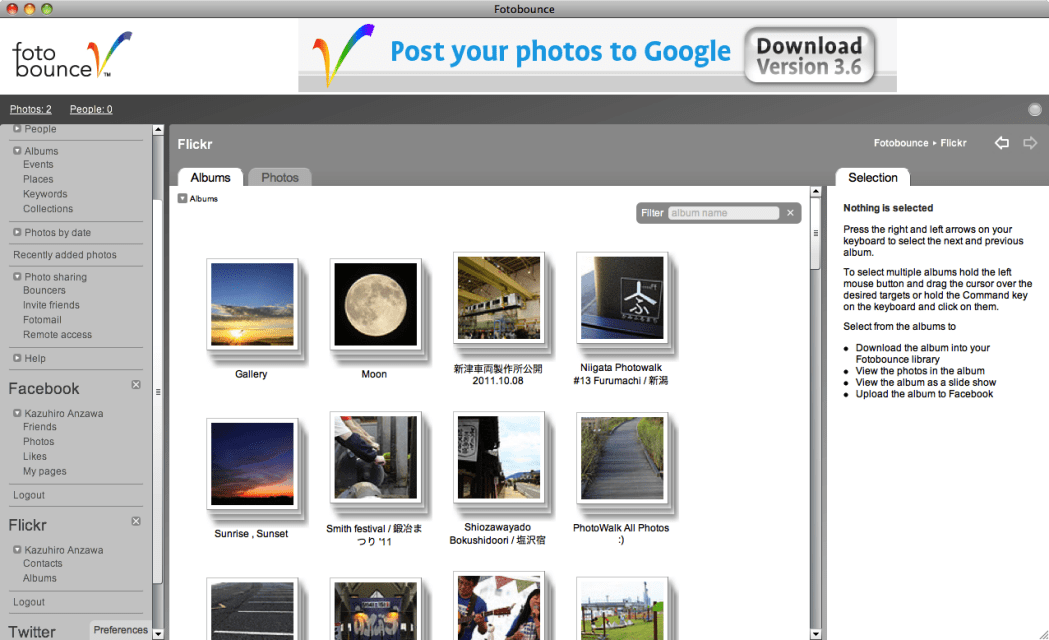This screenshot has width=1049, height=640.
Task: Click the Fotobounce breadcrumb link
Action: [x=900, y=142]
